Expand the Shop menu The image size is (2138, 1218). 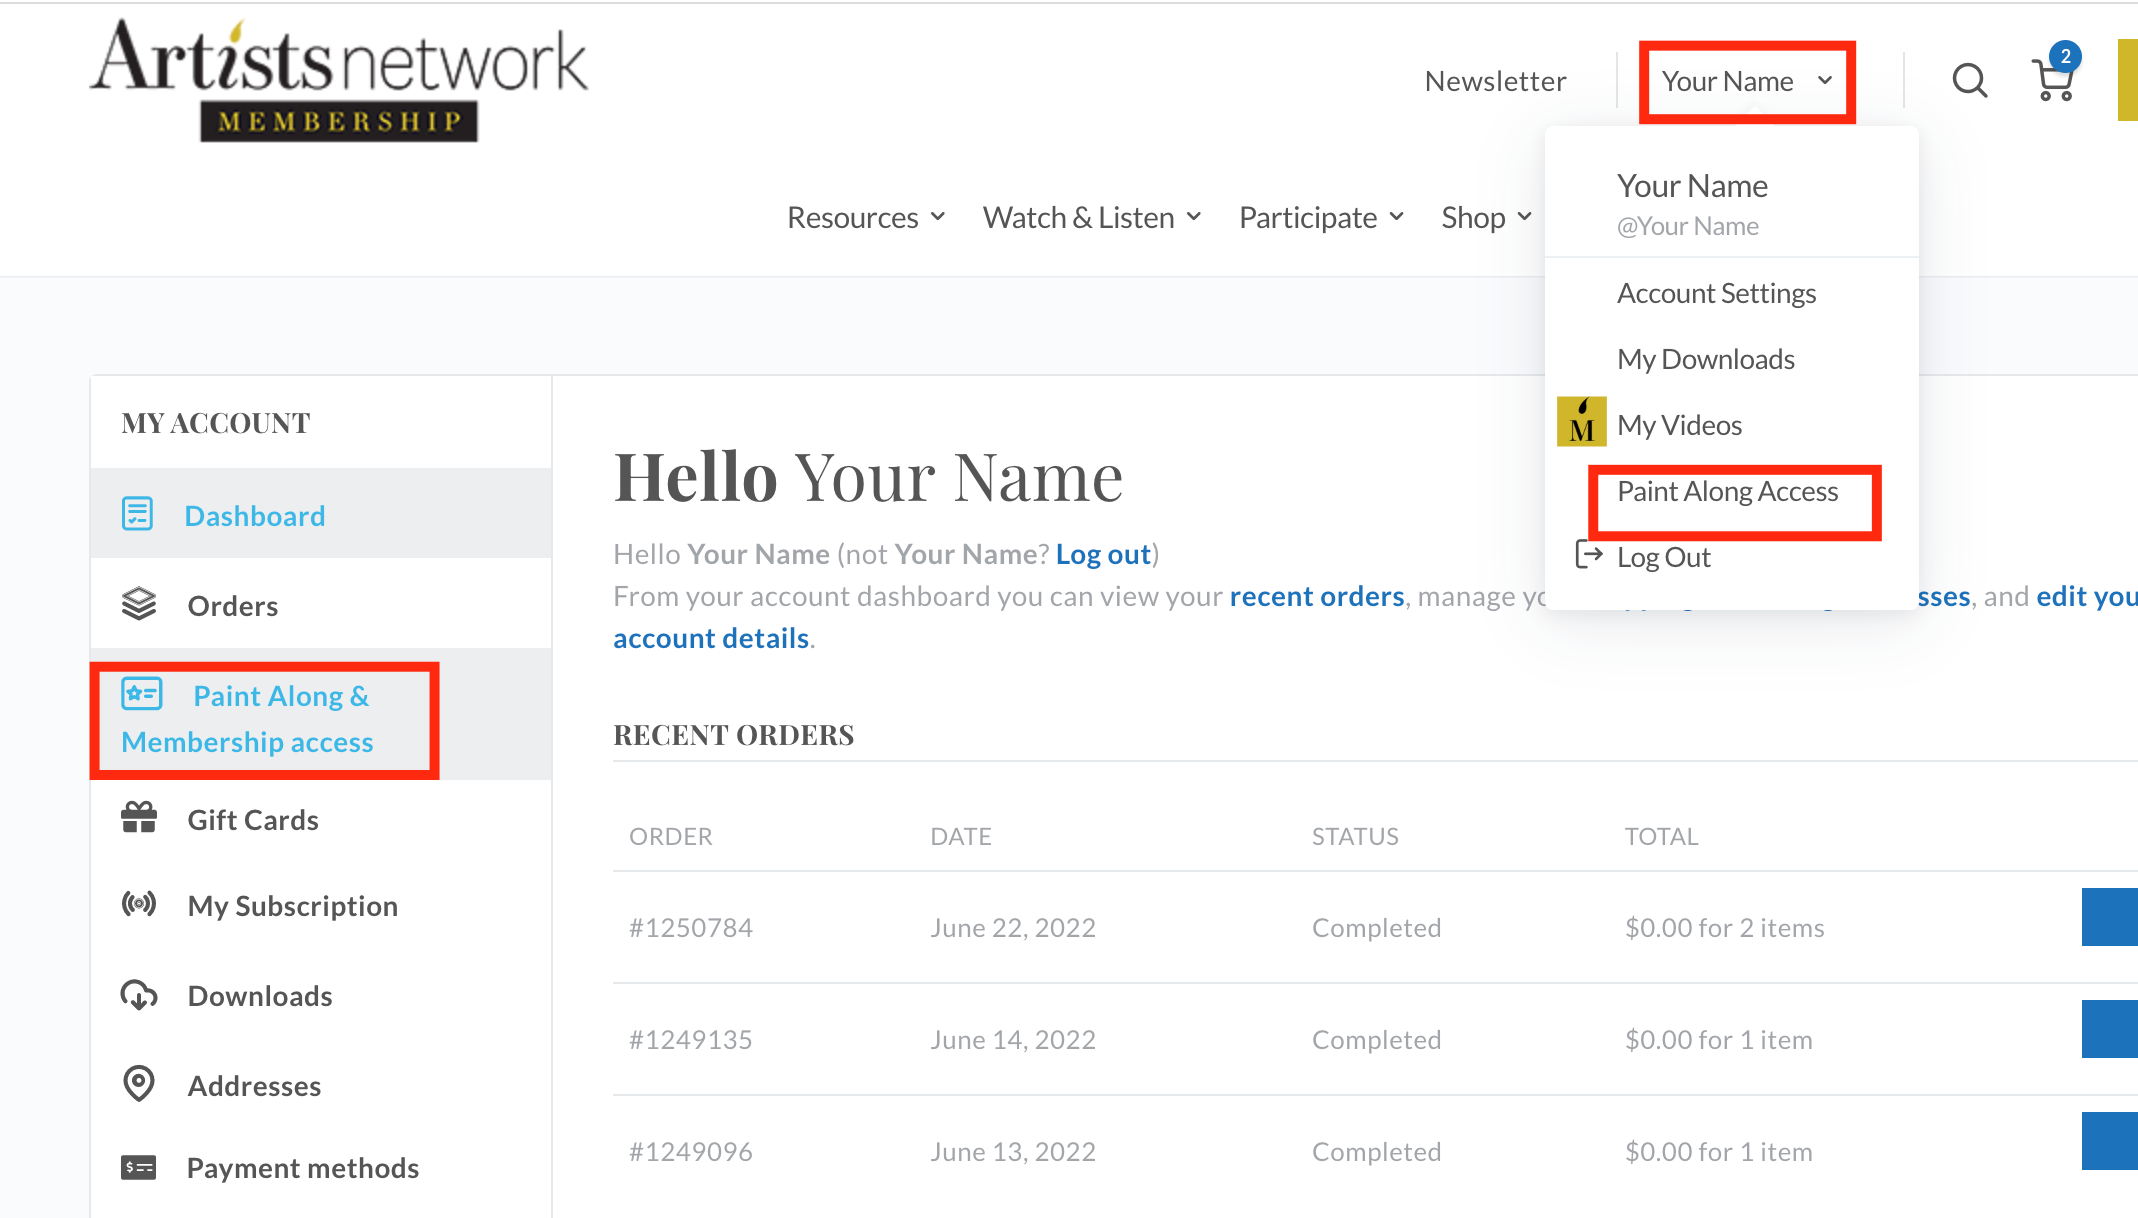click(1487, 217)
